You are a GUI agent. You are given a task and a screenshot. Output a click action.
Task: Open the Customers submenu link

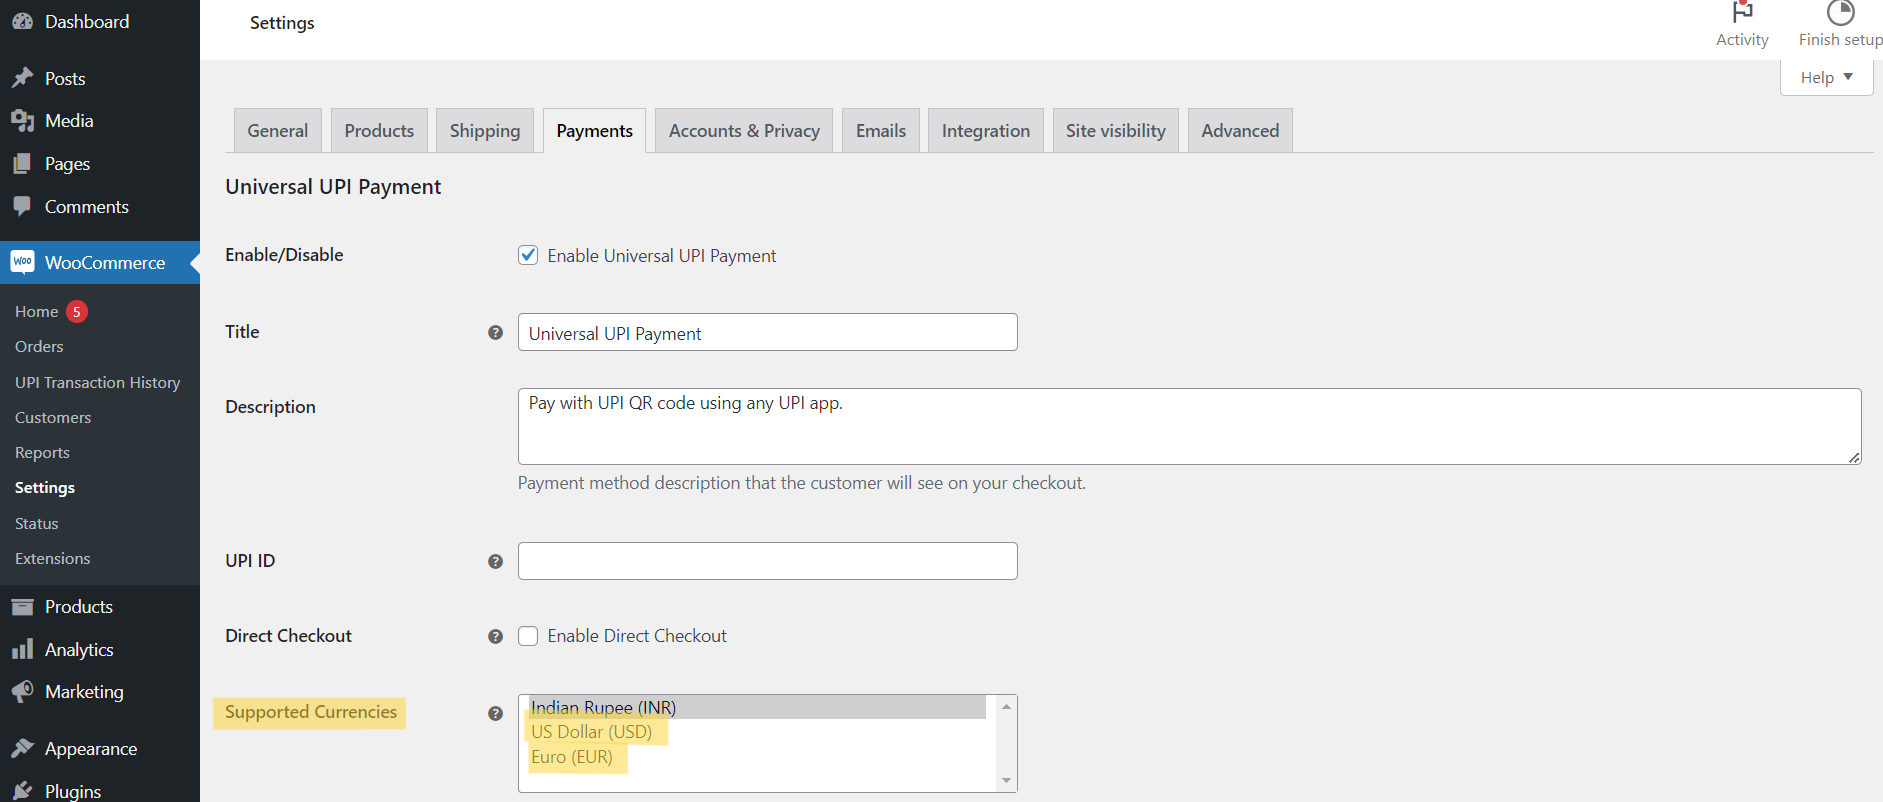click(x=53, y=418)
